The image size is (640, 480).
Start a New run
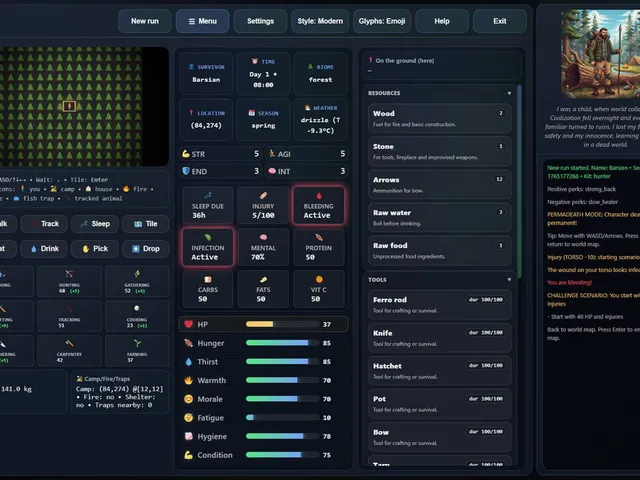[x=145, y=21]
